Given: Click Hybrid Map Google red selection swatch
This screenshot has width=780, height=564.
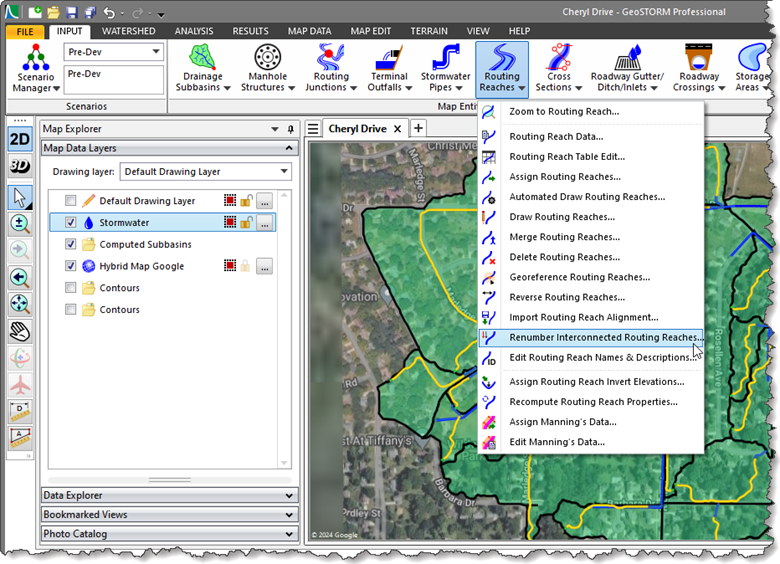Looking at the screenshot, I should (230, 266).
